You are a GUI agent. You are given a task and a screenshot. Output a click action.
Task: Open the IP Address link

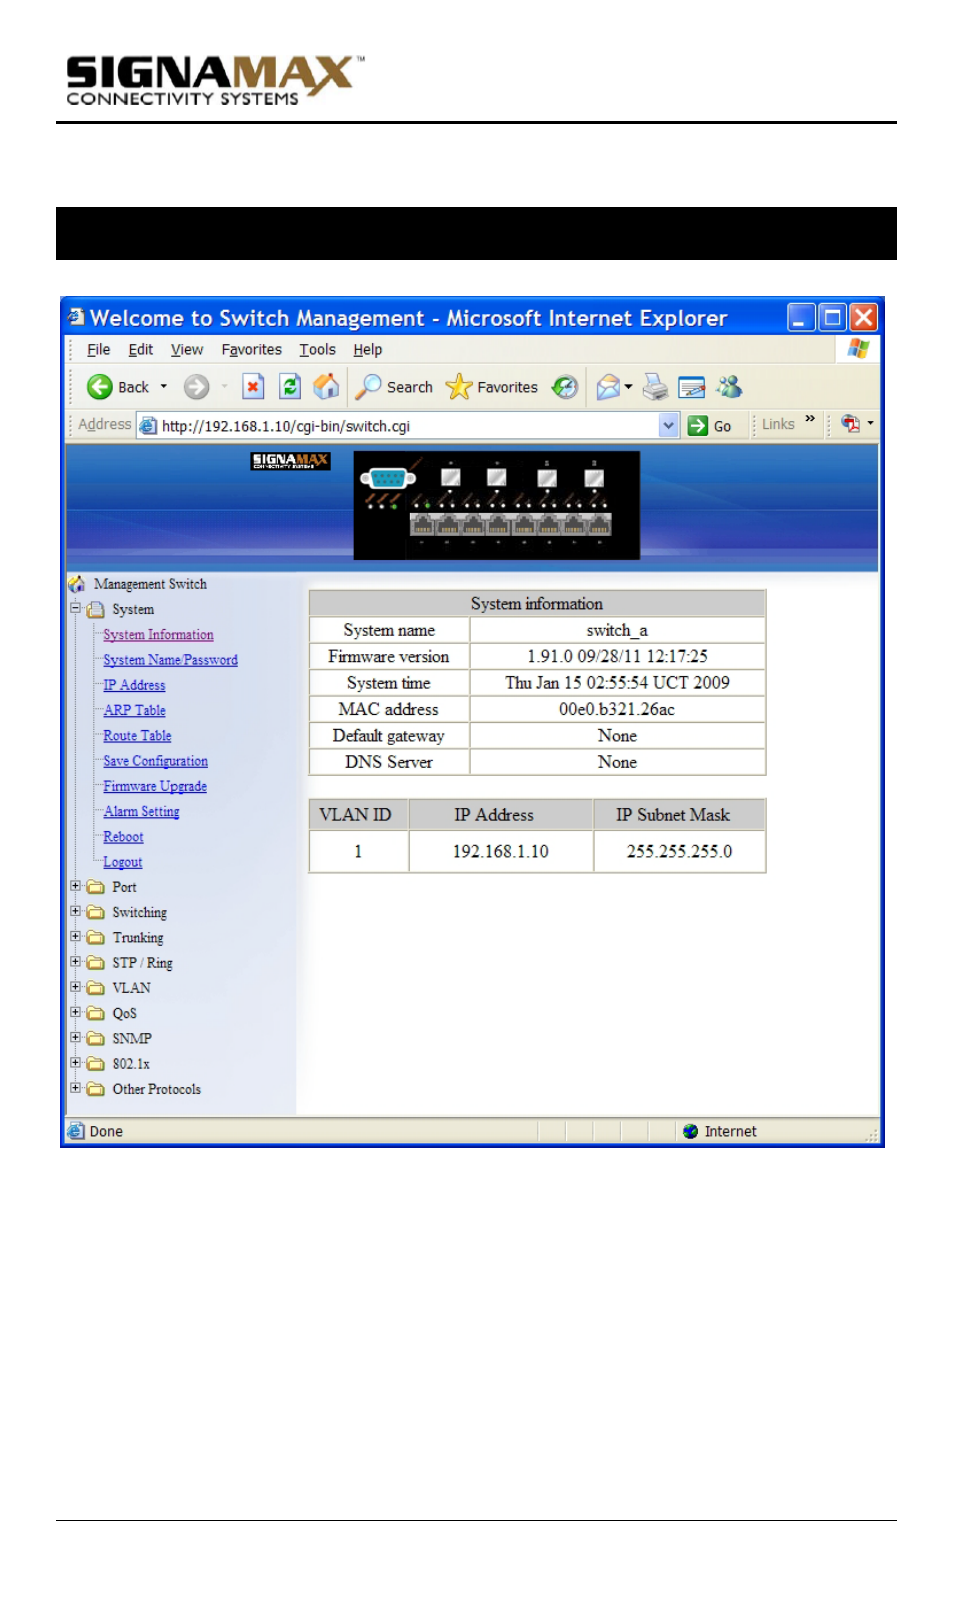click(134, 685)
